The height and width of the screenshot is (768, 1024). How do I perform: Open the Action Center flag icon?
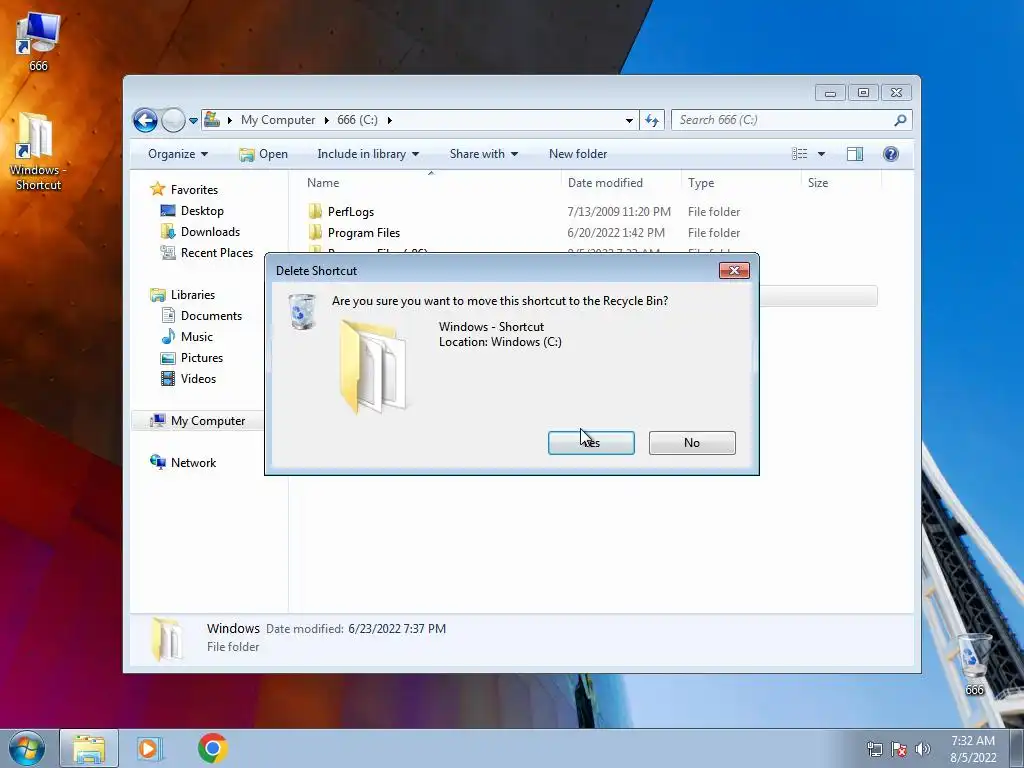(x=899, y=749)
